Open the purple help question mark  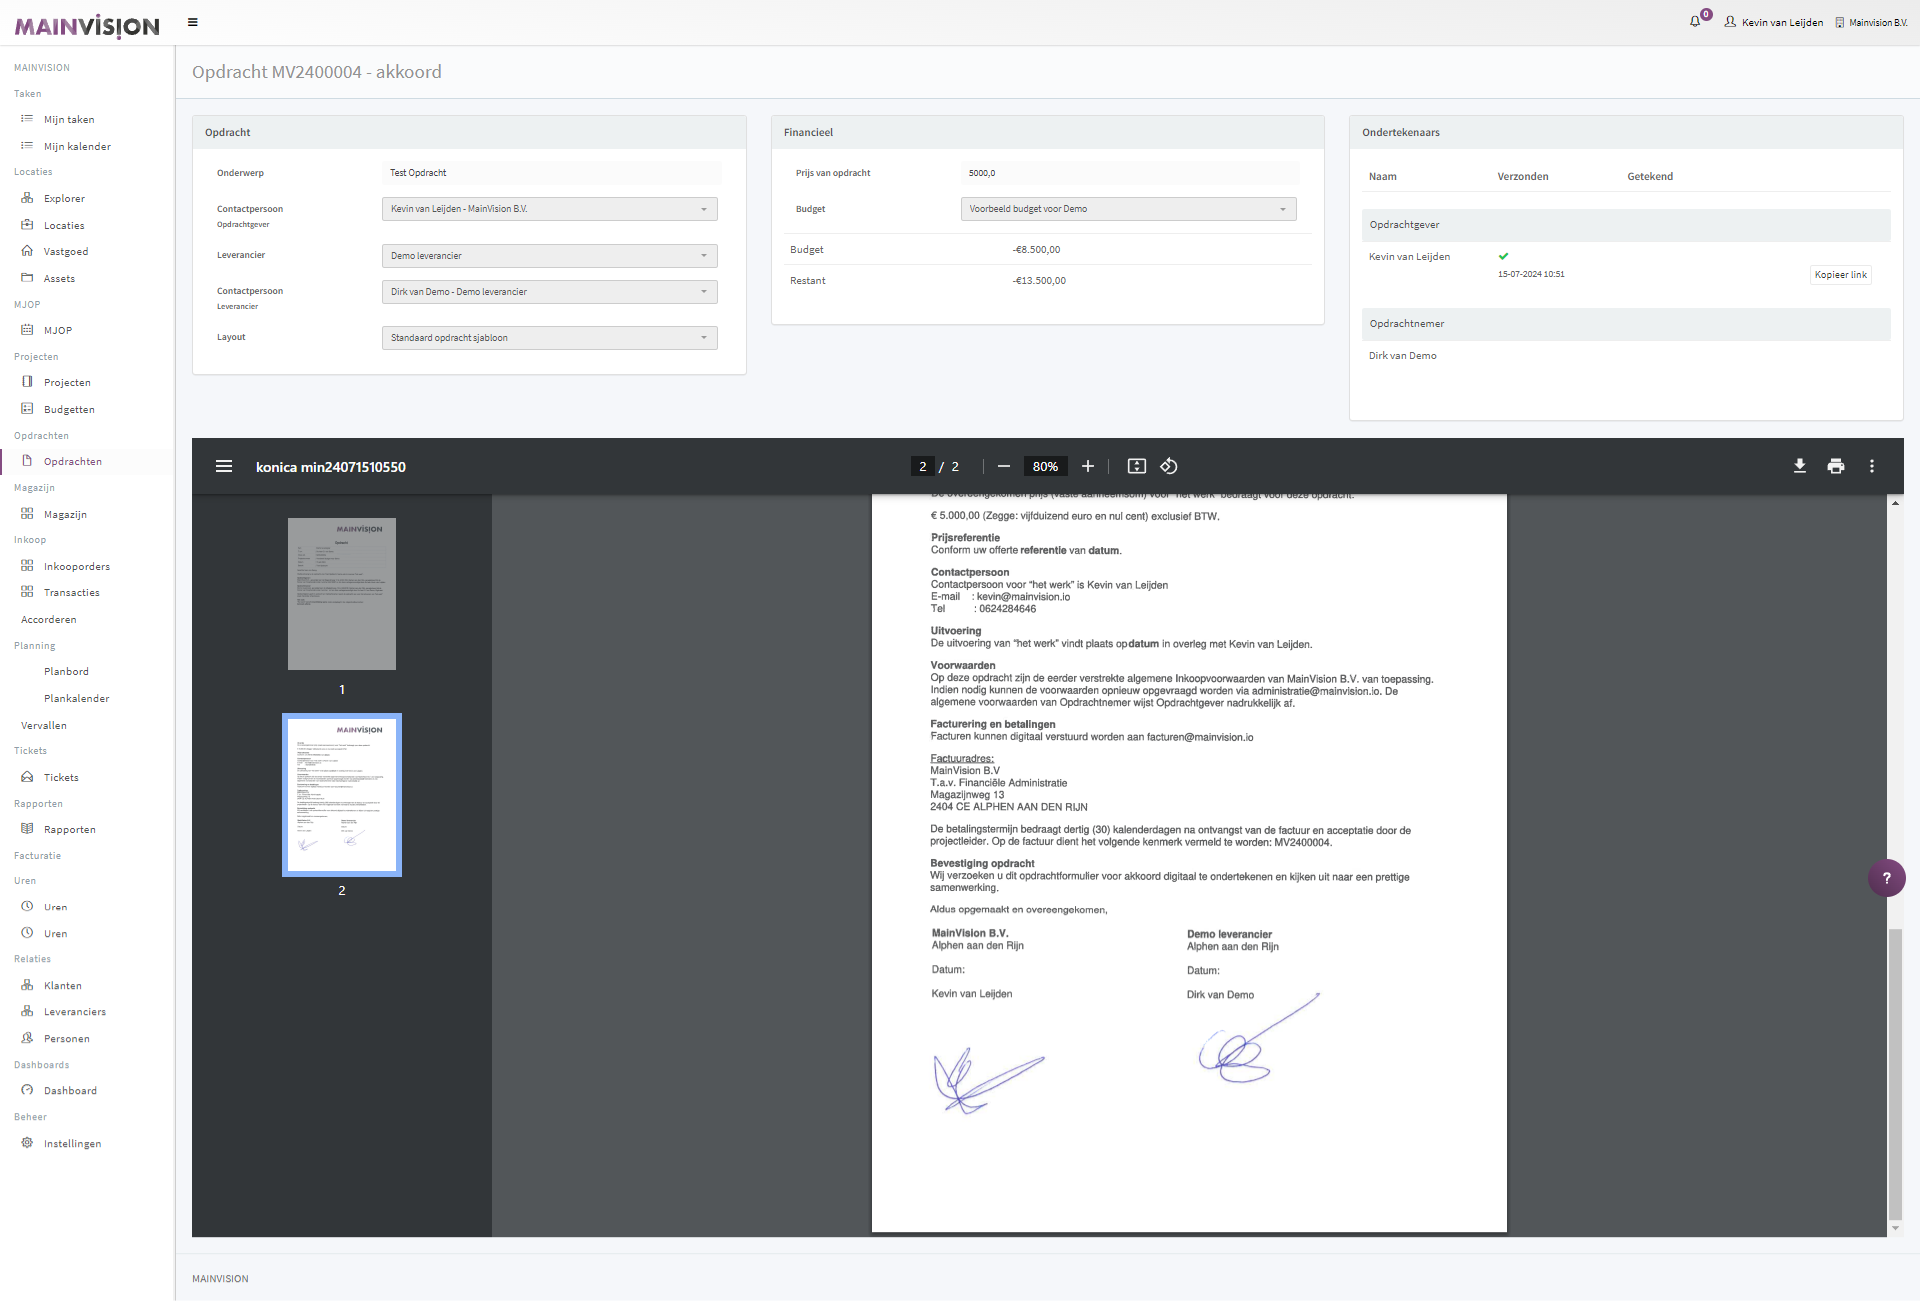pyautogui.click(x=1886, y=878)
